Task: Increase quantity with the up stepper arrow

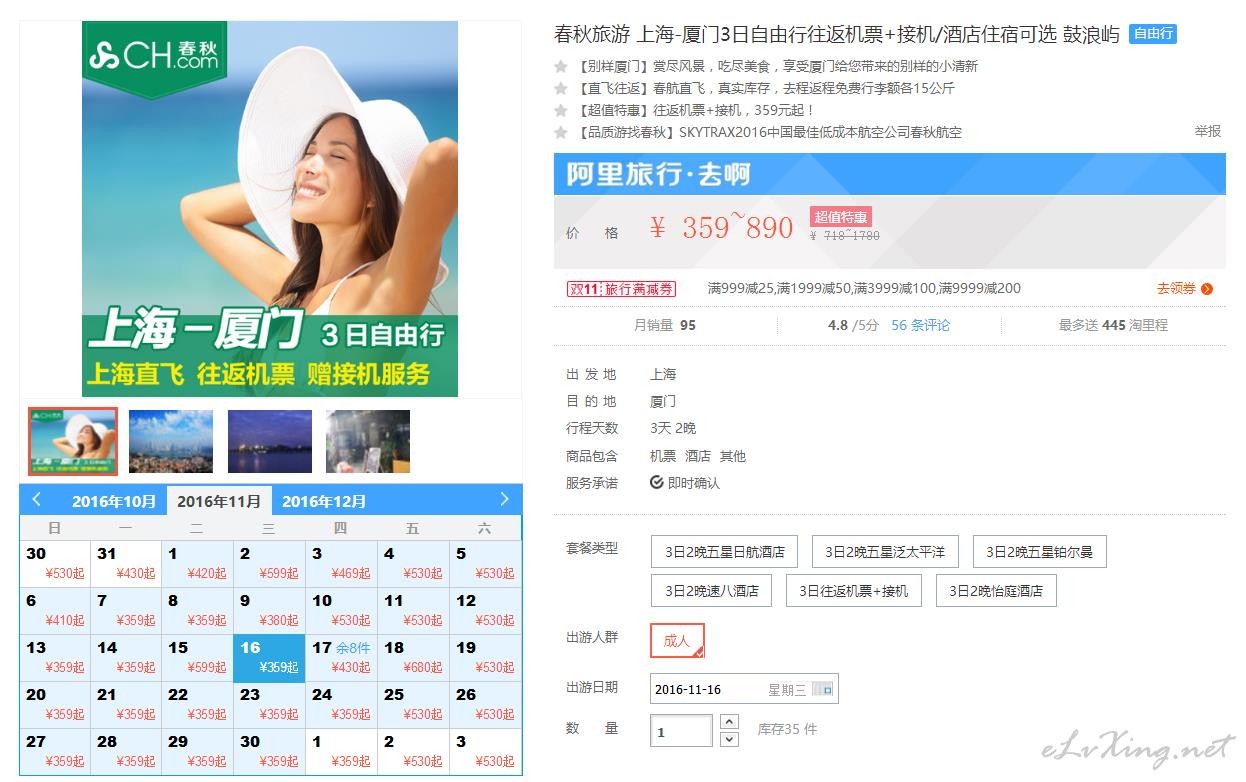Action: [x=729, y=721]
